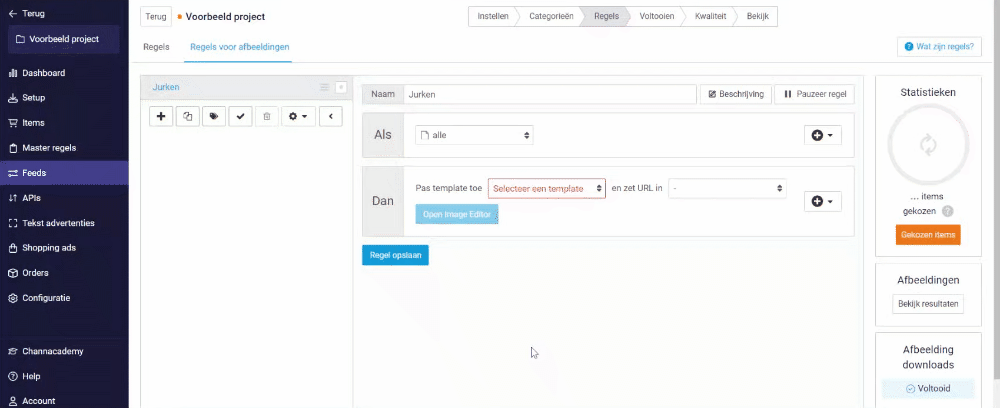Go to the Regels step
Image resolution: width=1000 pixels, height=408 pixels.
606,17
